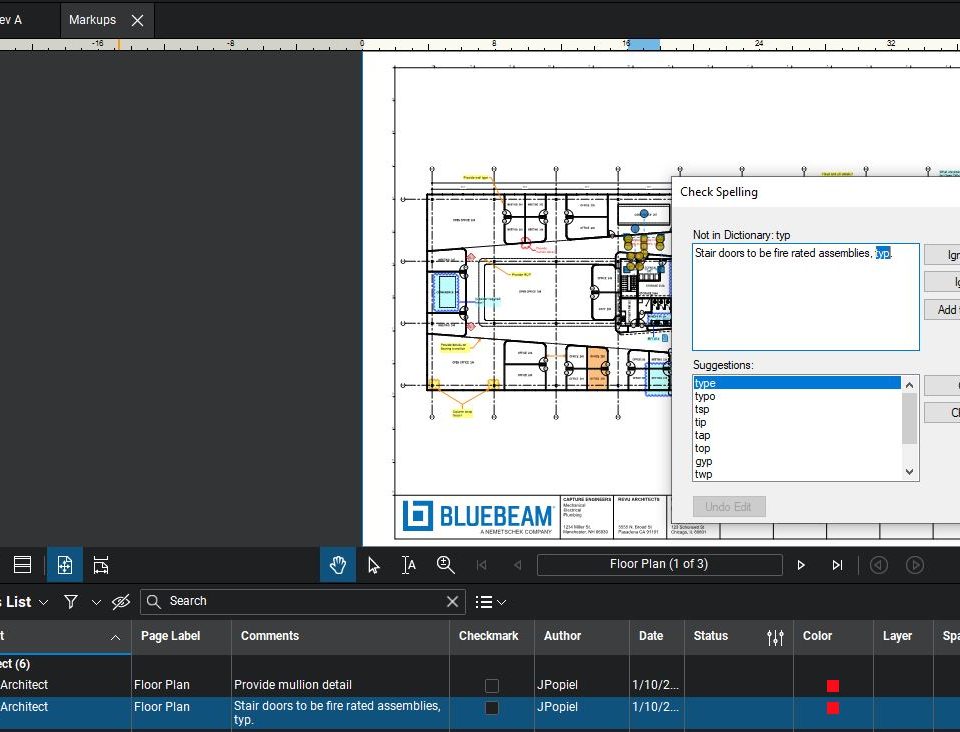Select suggestion 'gyp'
Screen dimensions: 960x732
(797, 461)
